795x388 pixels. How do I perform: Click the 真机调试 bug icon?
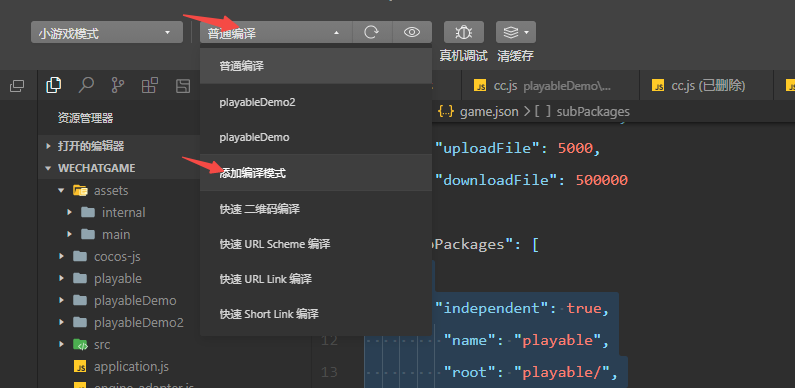(463, 32)
